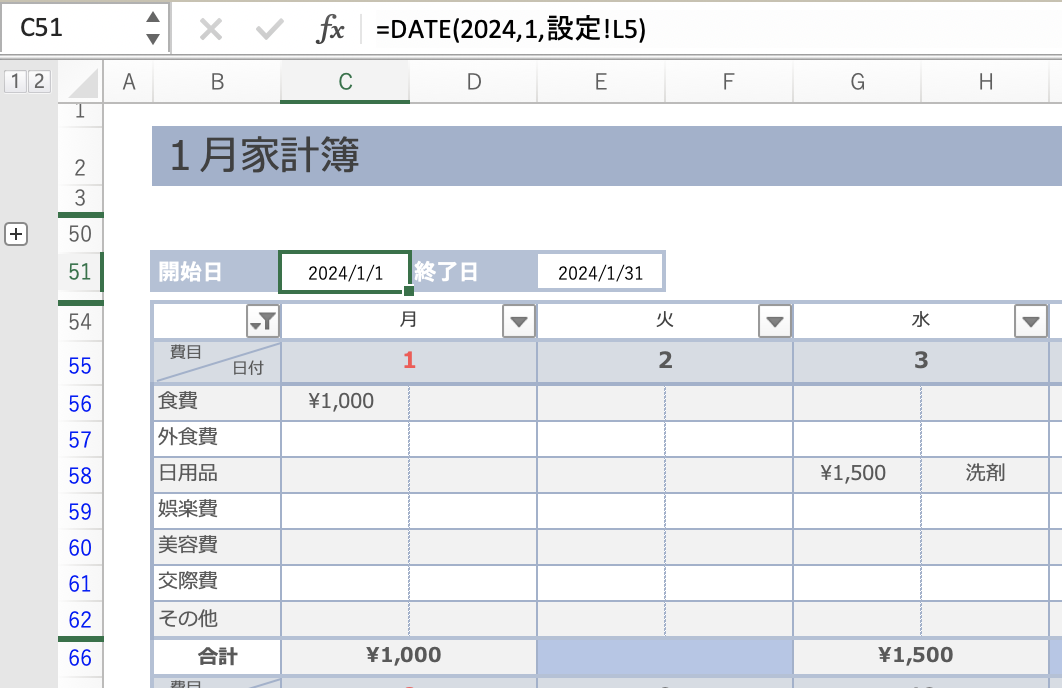This screenshot has height=688, width=1062.
Task: Open the active filter button in column B
Action: pos(262,321)
